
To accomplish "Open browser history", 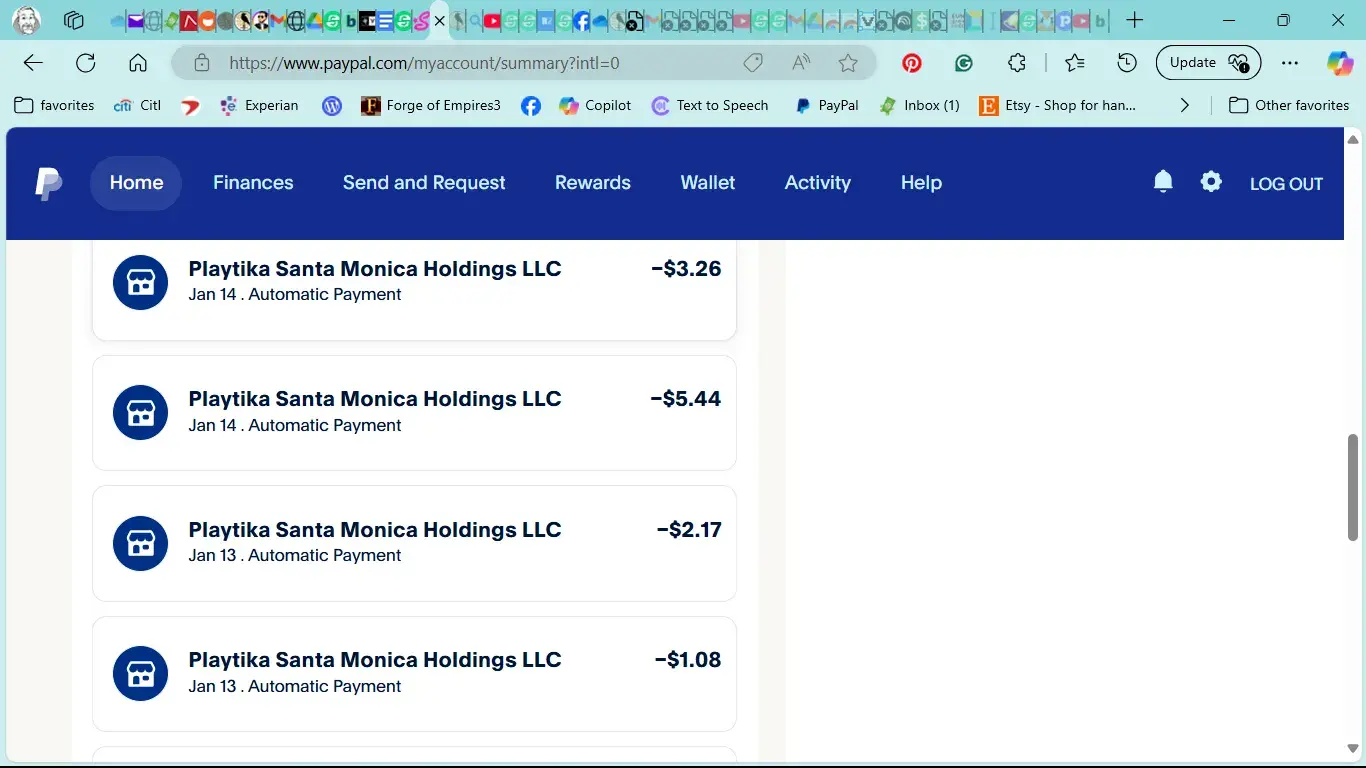I will pos(1127,63).
